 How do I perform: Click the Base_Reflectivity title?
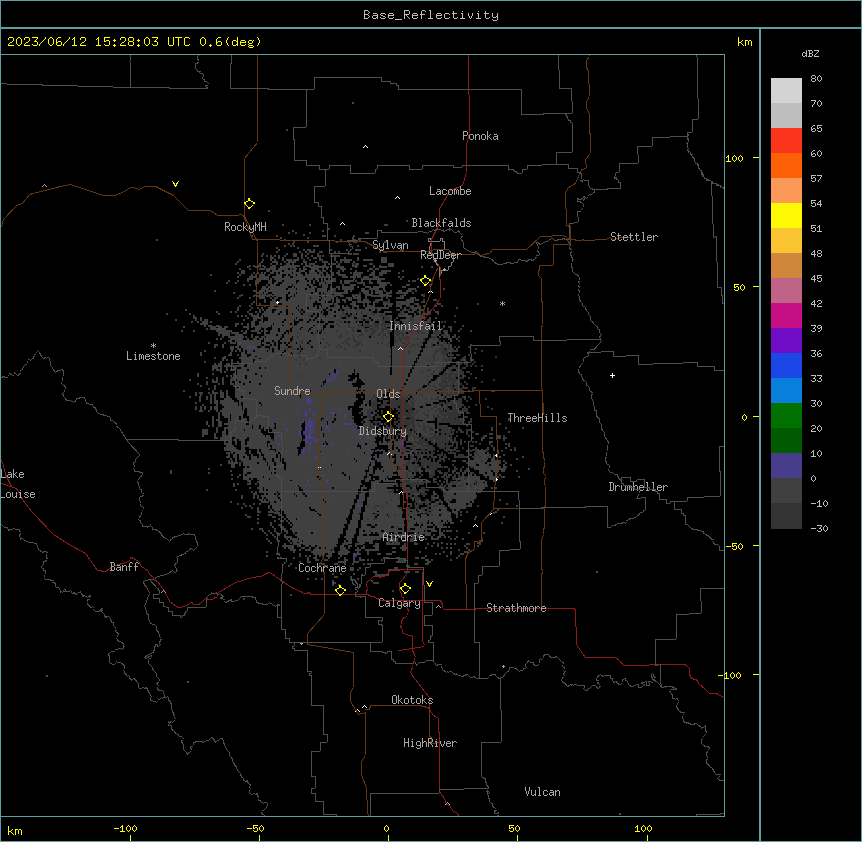click(431, 15)
